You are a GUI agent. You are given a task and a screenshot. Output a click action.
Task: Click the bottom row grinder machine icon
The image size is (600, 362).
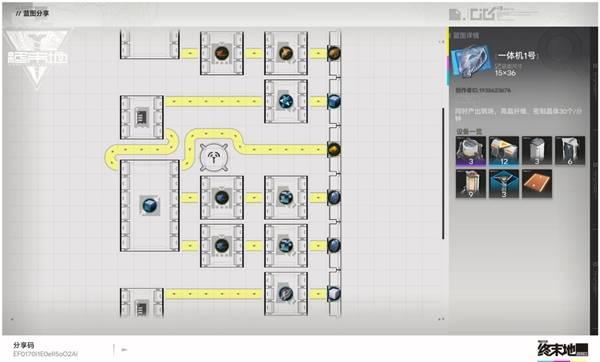286,294
